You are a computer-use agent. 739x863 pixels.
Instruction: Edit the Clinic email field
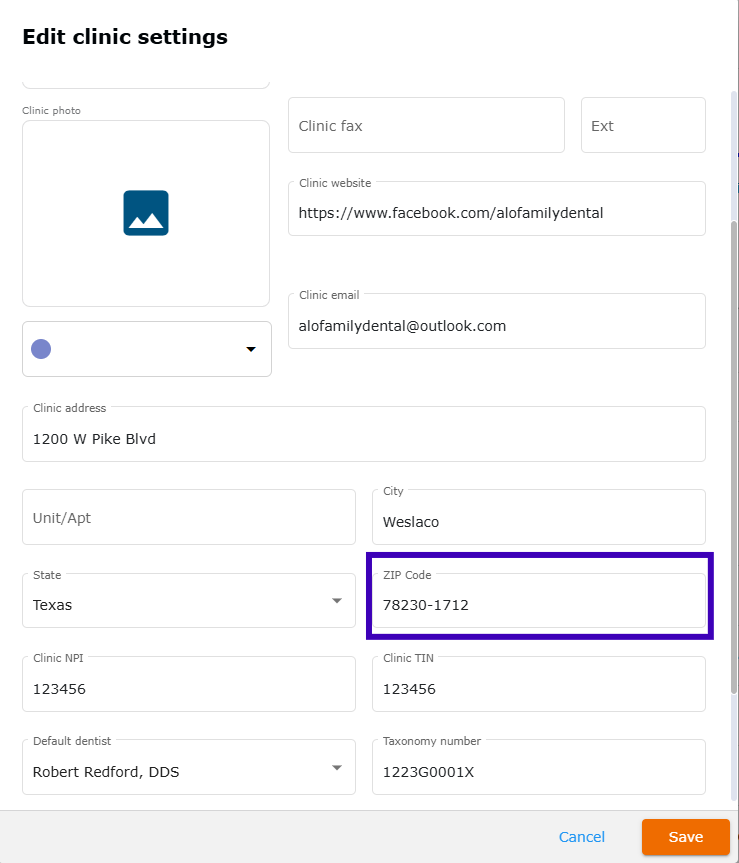(497, 321)
